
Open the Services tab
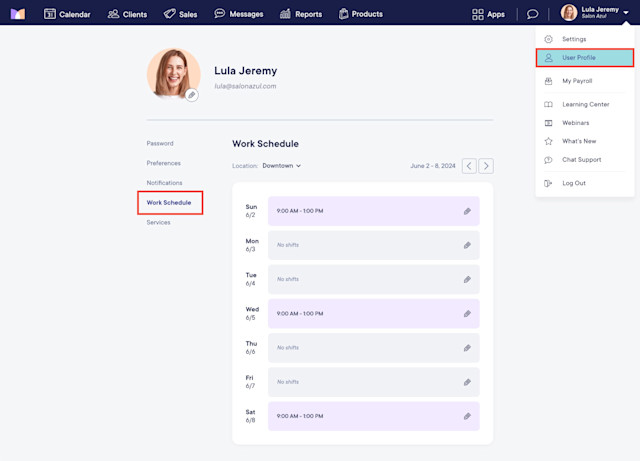pos(158,222)
